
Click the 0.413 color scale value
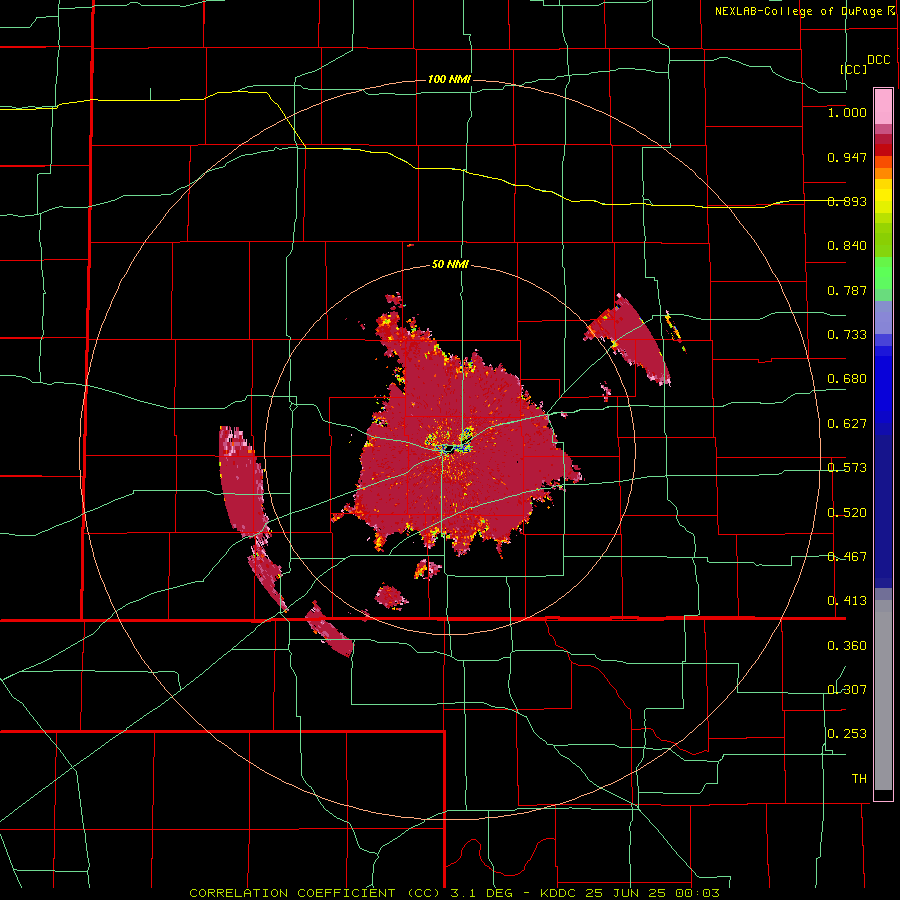point(847,601)
